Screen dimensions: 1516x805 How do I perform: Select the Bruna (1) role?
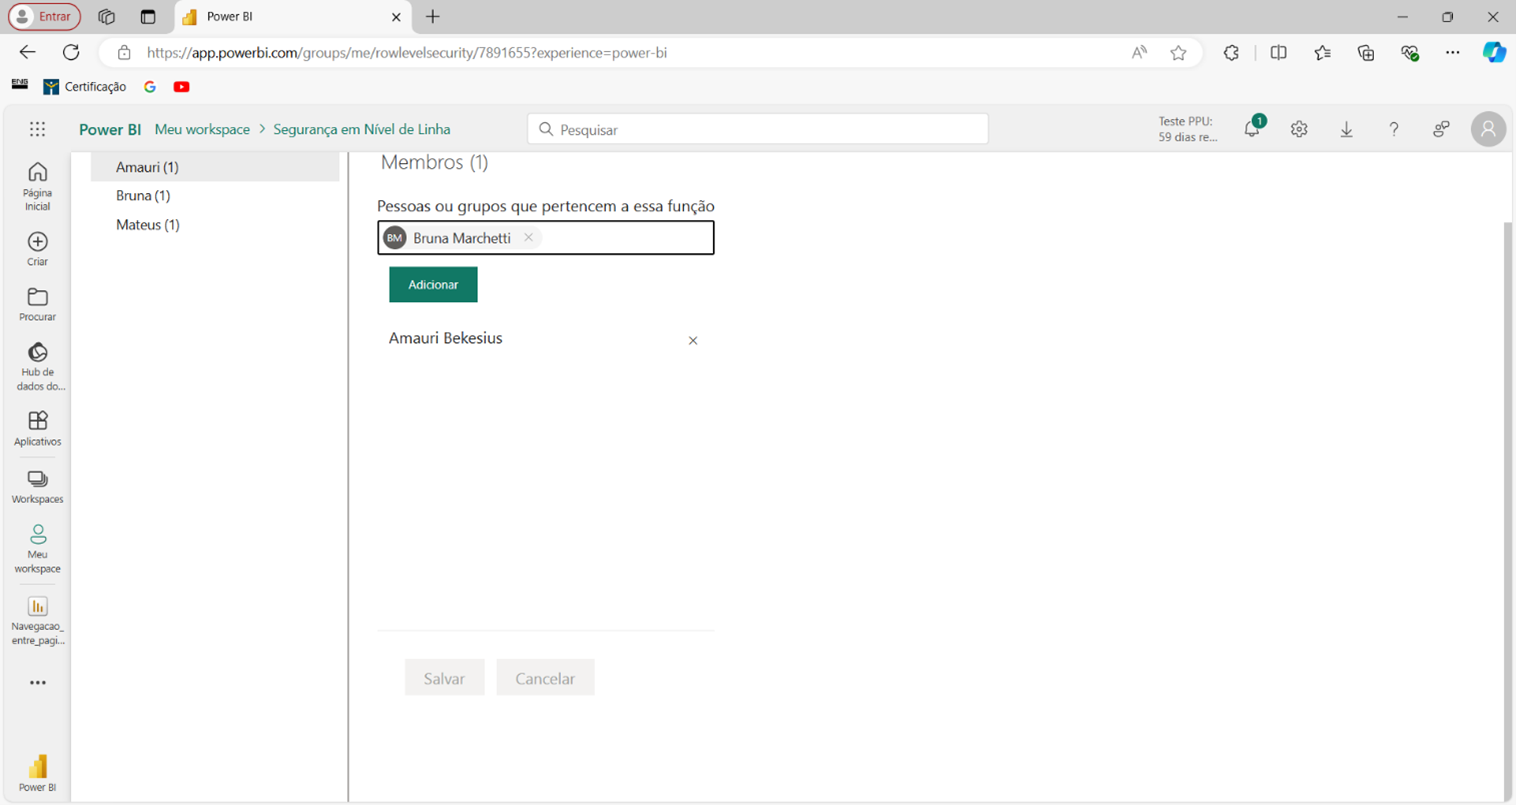pos(143,196)
